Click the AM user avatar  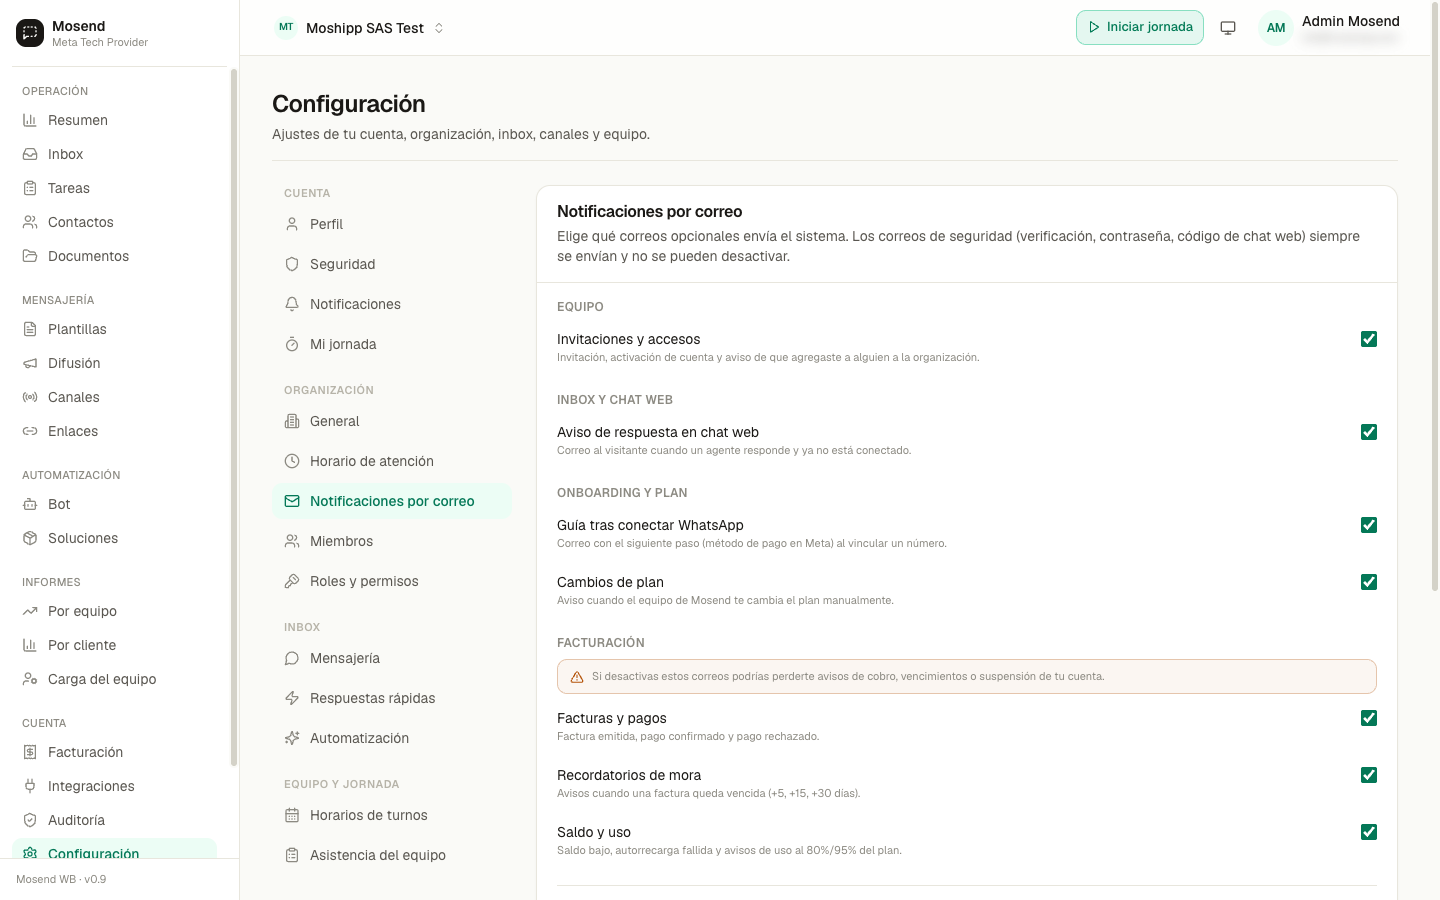pyautogui.click(x=1276, y=28)
